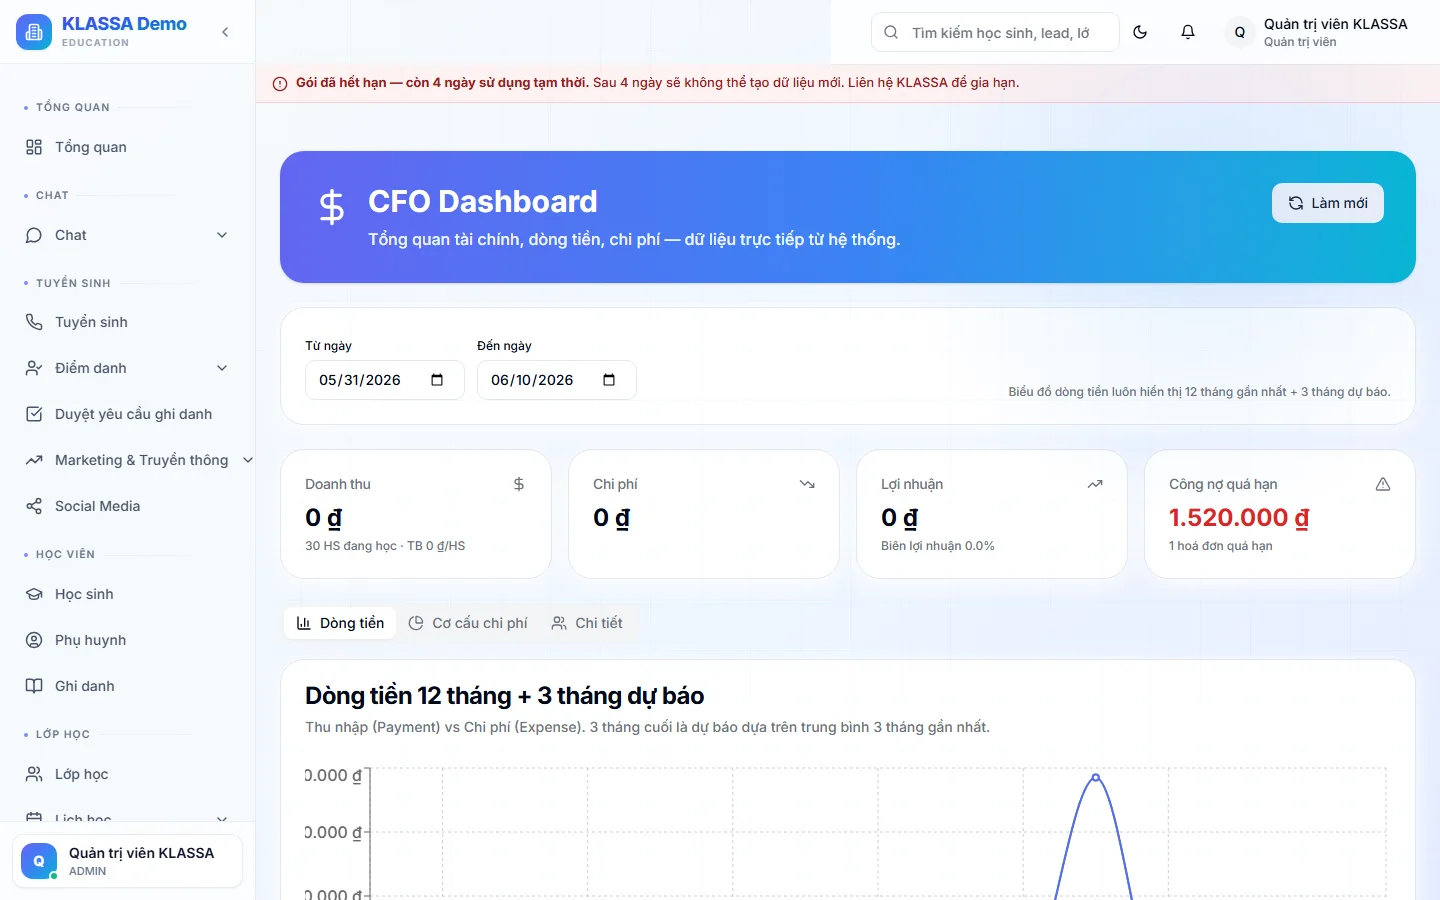Click the Chat bubble icon
The width and height of the screenshot is (1440, 900).
tap(34, 235)
